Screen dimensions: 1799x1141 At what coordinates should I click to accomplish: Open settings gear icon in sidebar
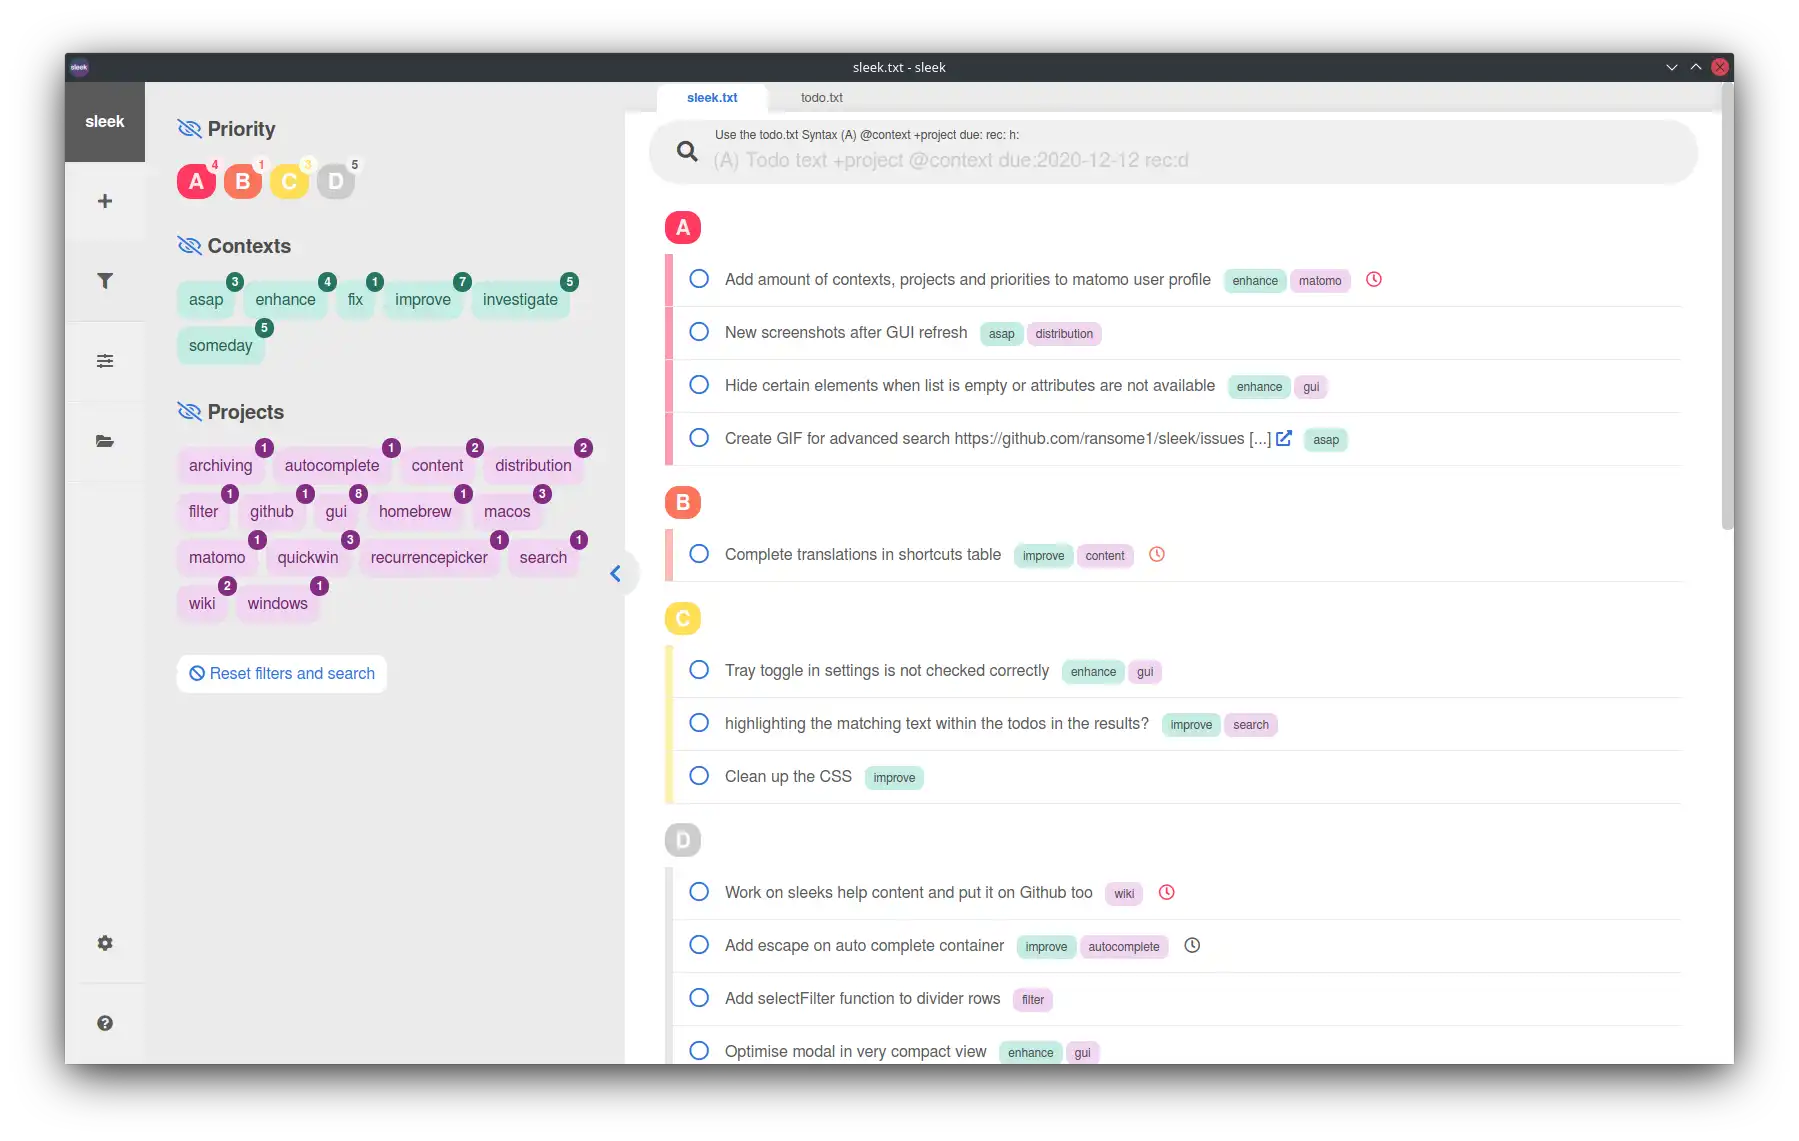(x=105, y=943)
